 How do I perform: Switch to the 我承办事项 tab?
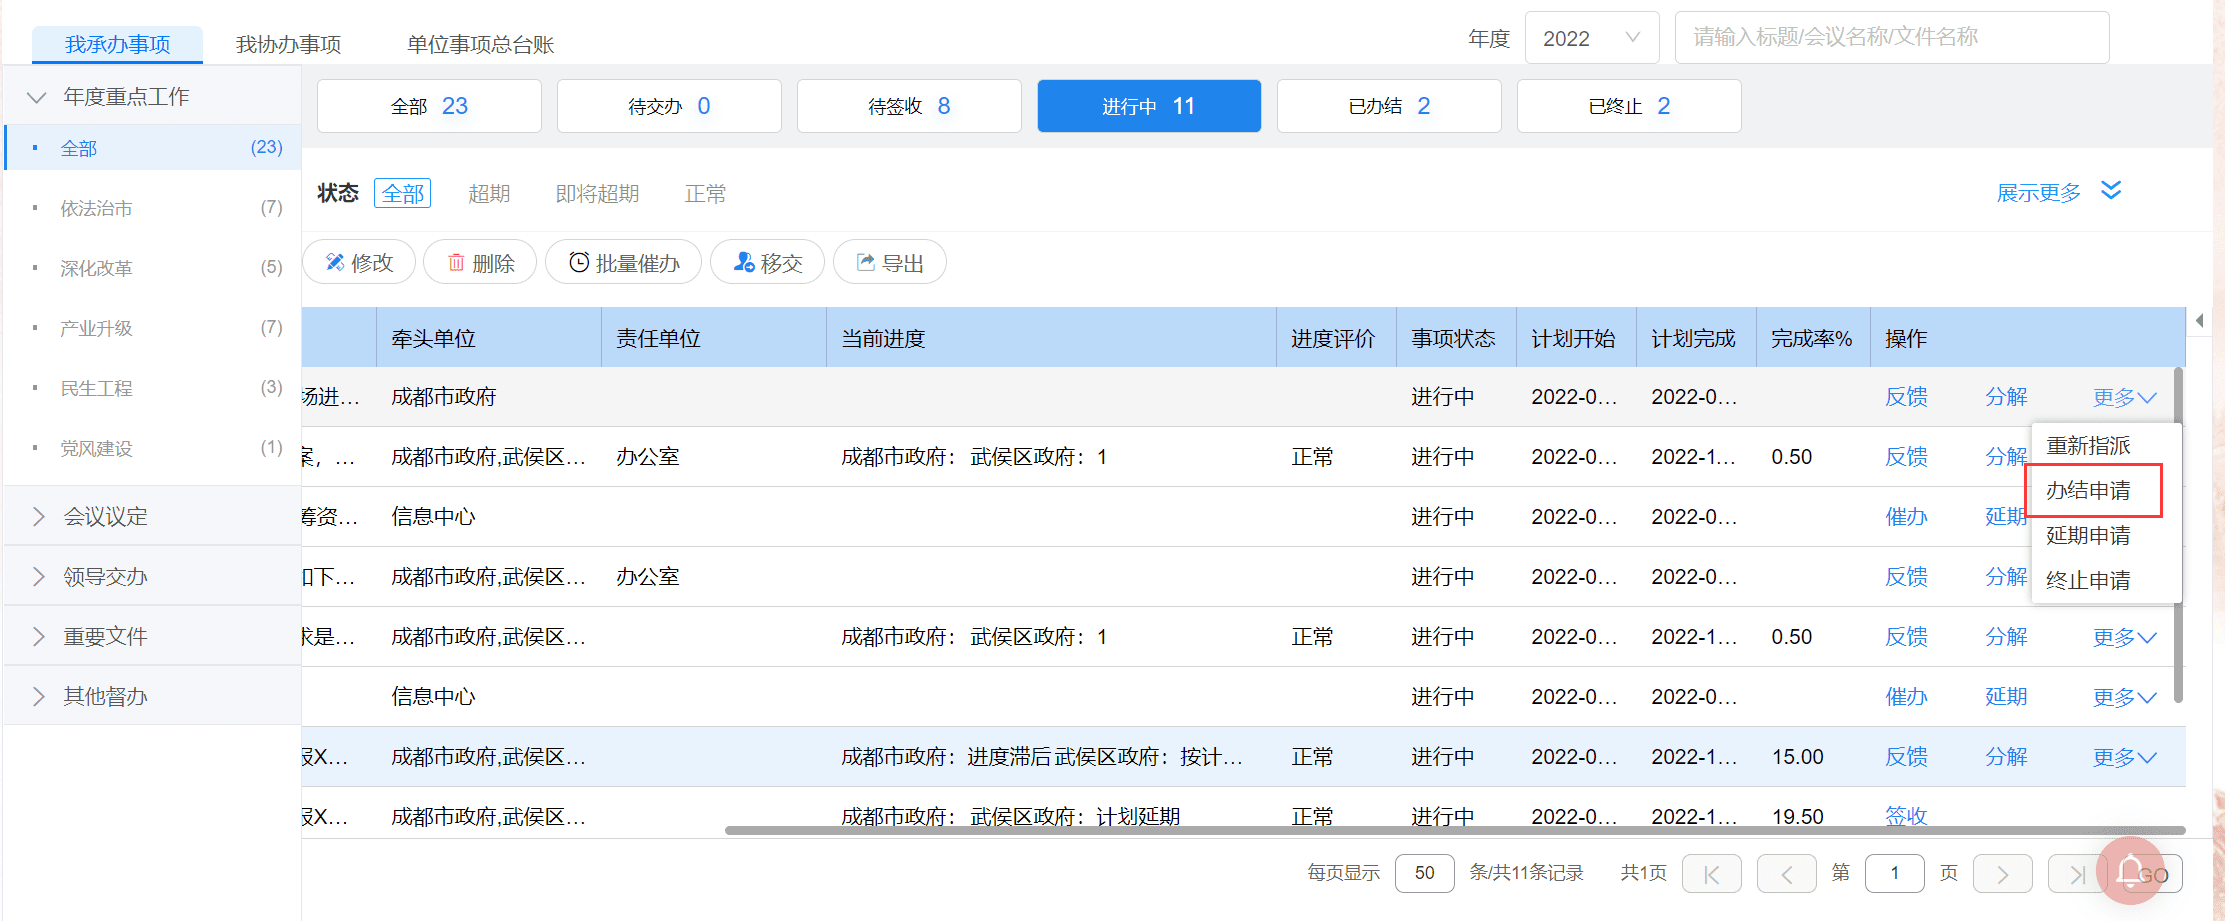[117, 45]
